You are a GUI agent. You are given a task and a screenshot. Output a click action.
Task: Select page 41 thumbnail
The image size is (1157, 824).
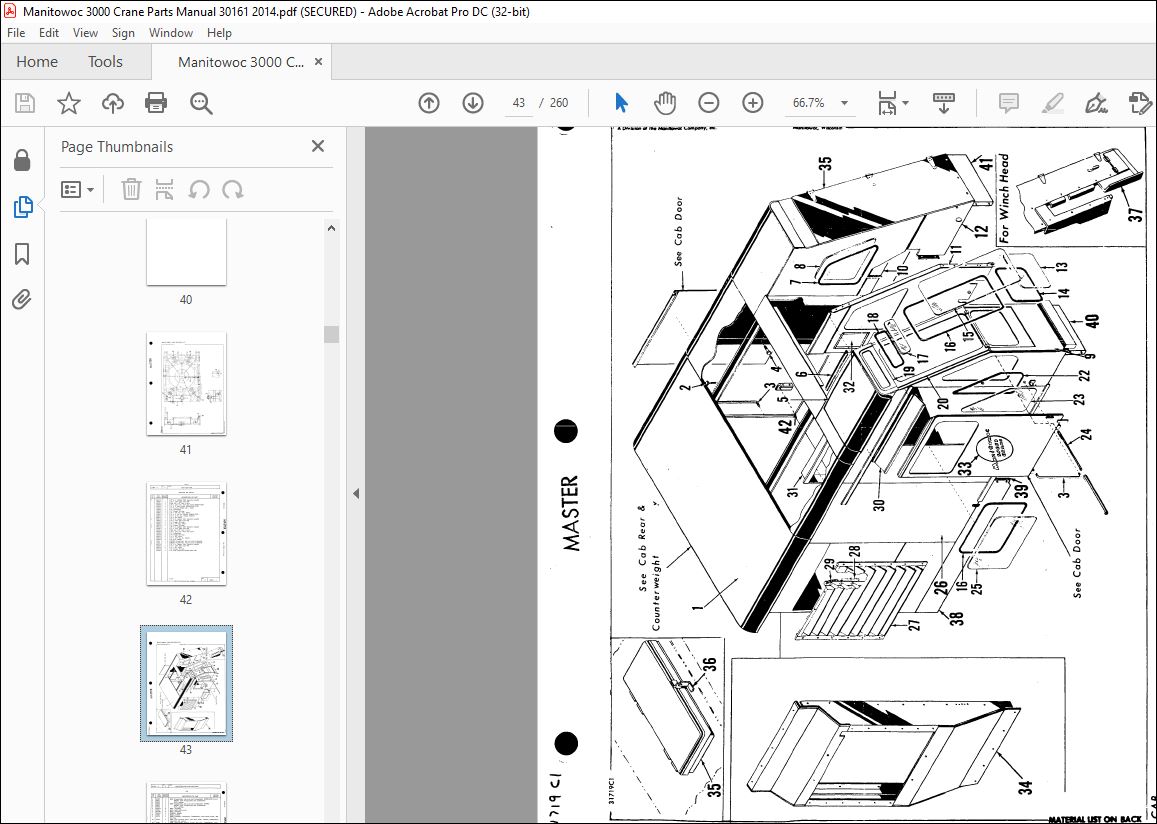click(x=186, y=384)
